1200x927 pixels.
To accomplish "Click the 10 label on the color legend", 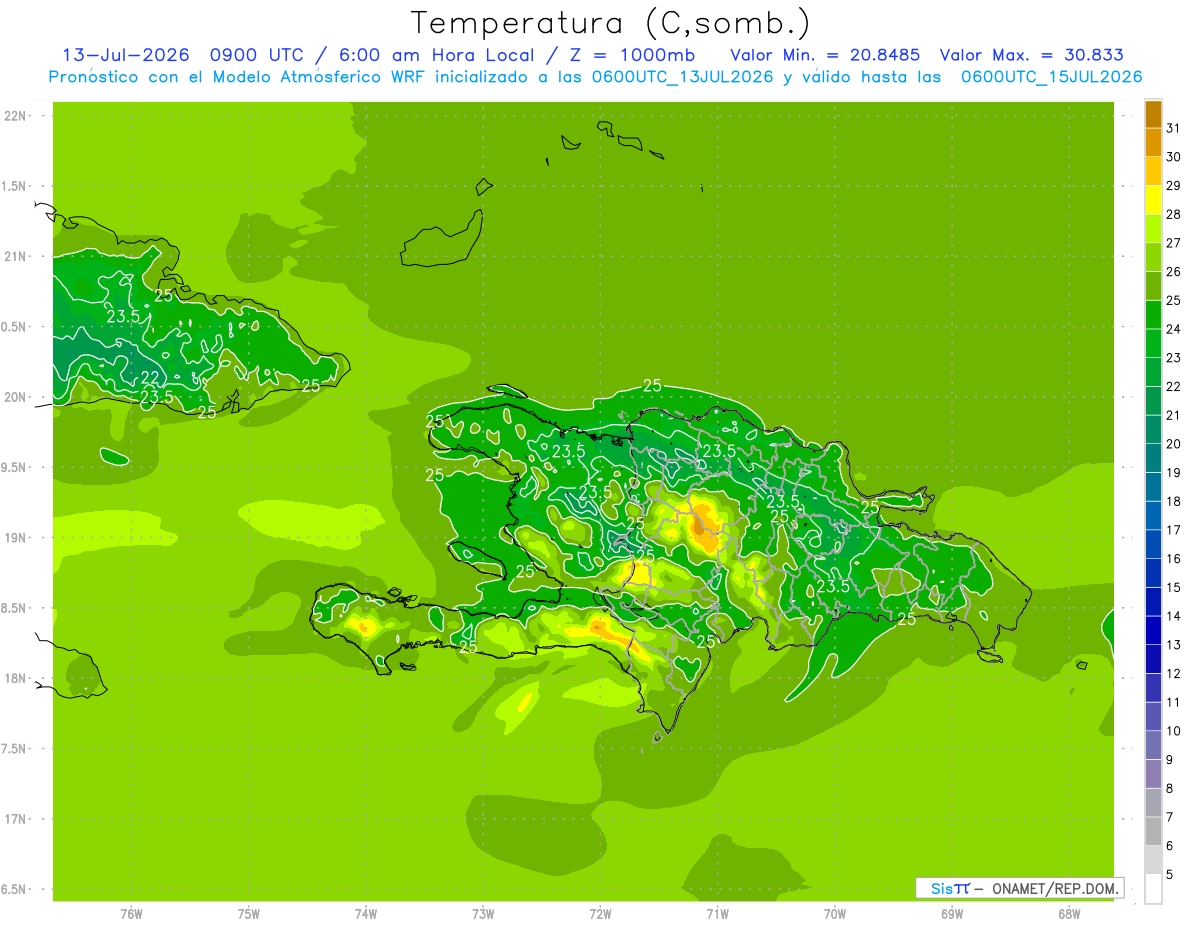I will (x=1173, y=731).
